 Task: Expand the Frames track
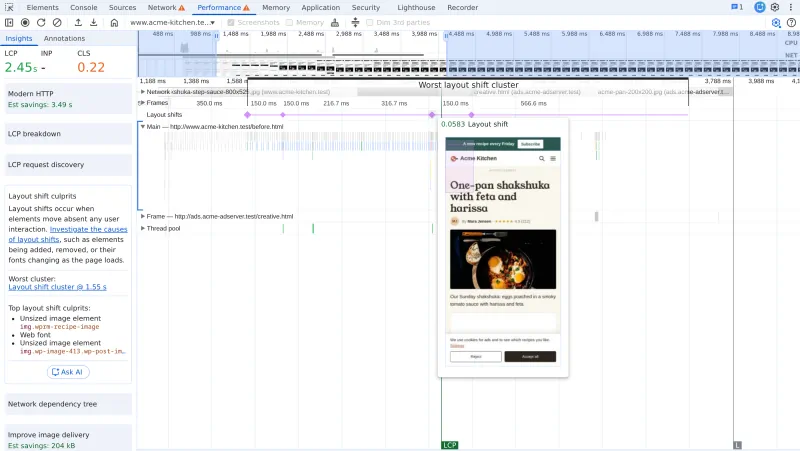pyautogui.click(x=143, y=103)
